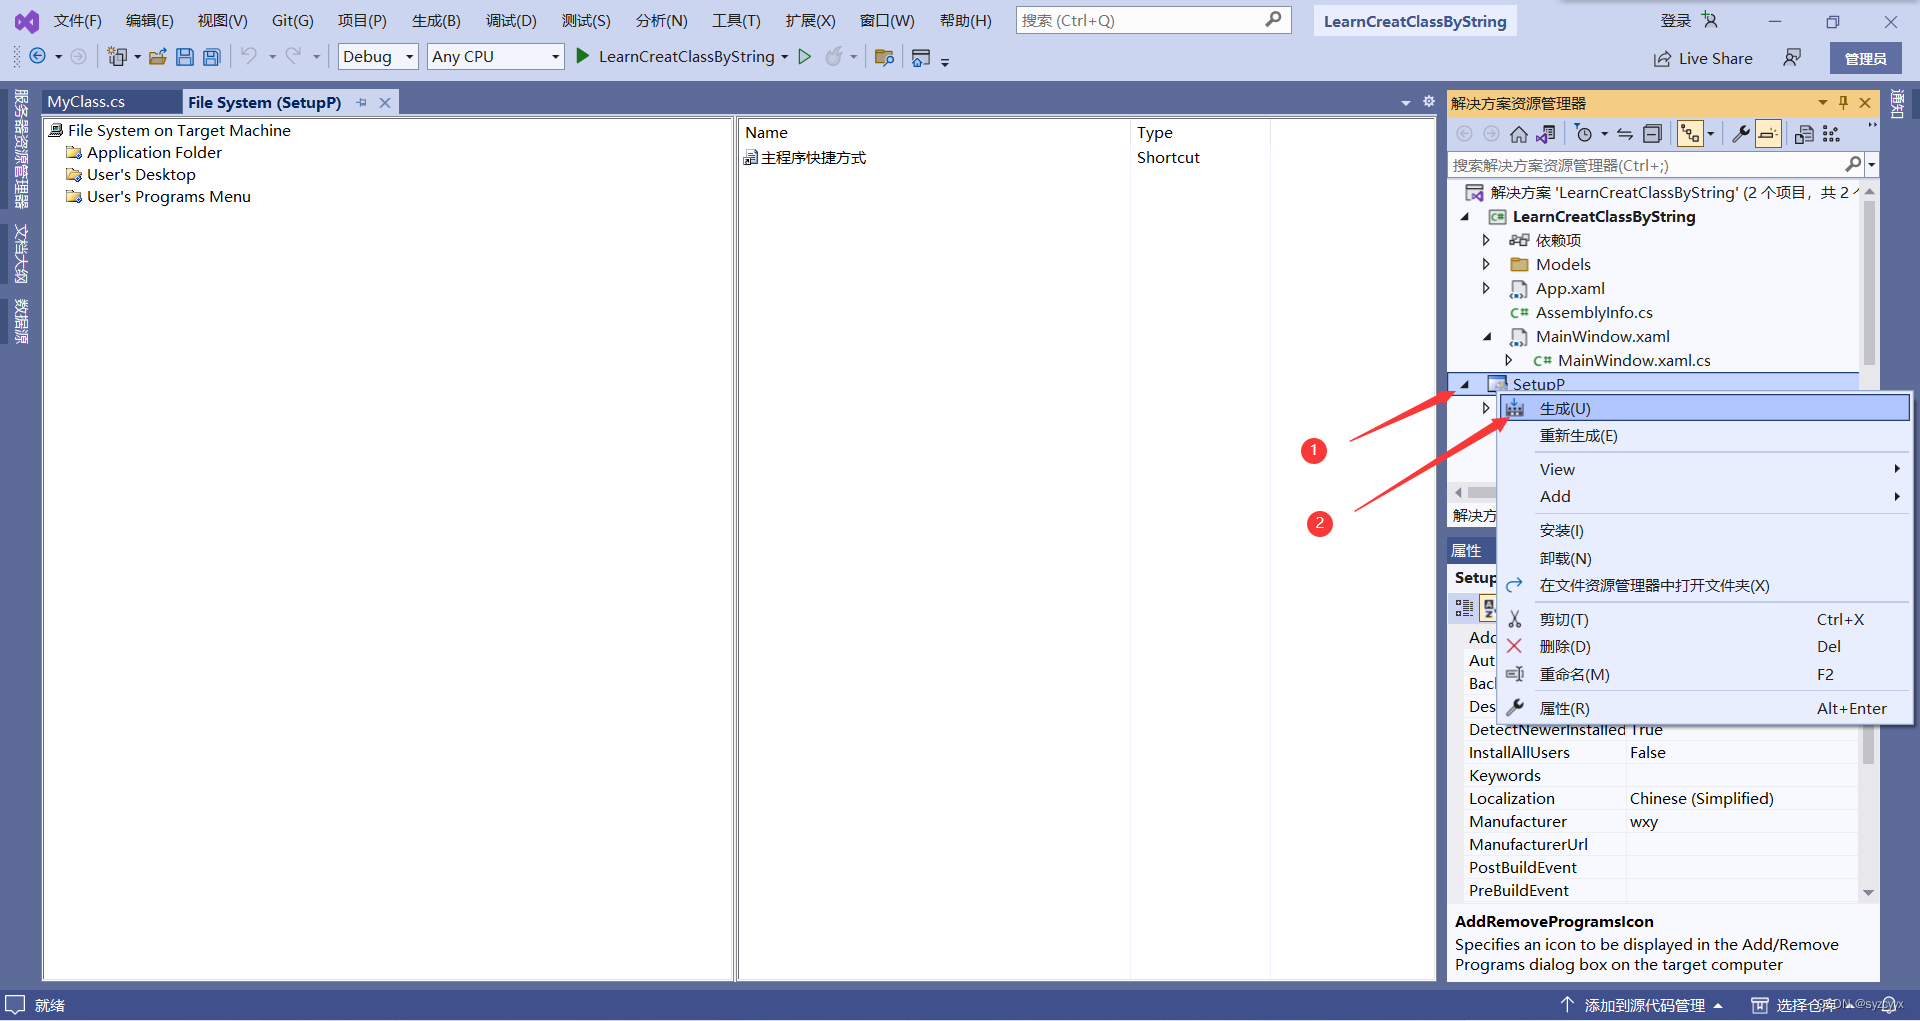This screenshot has height=1021, width=1920.
Task: Select 生成(U) in context menu
Action: [1704, 408]
